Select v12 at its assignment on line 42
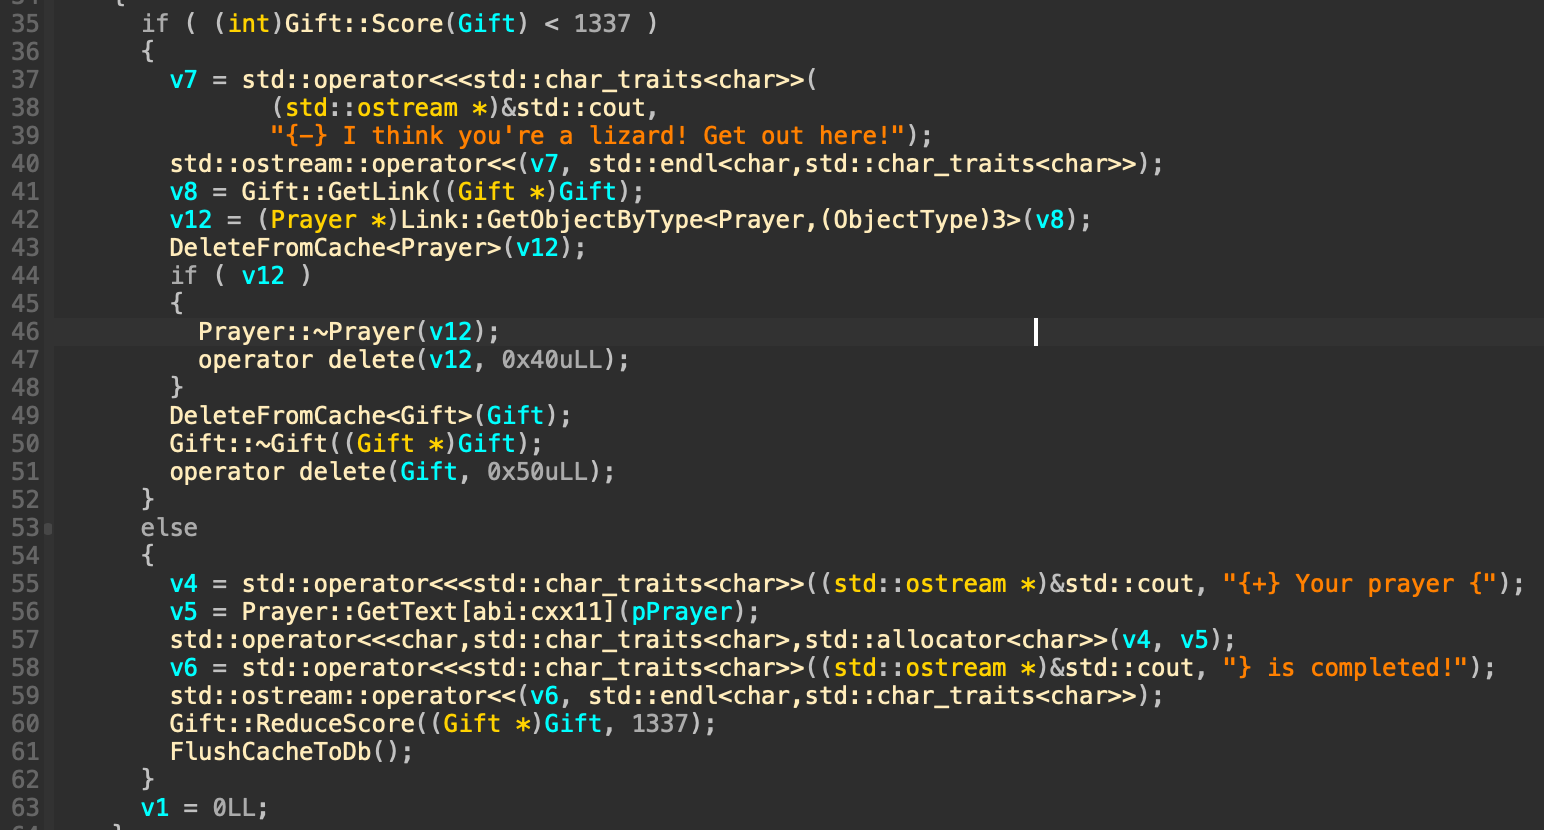The image size is (1544, 830). point(191,219)
